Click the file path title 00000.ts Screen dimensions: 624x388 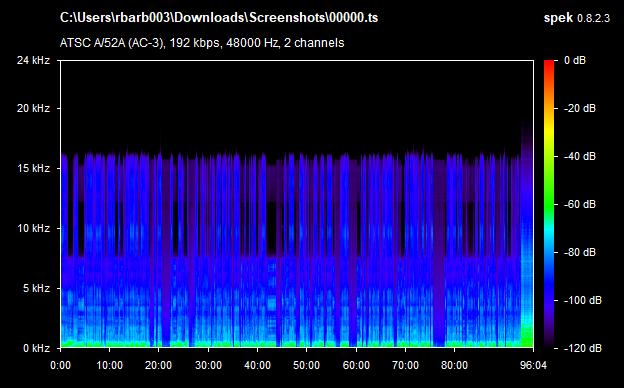[x=219, y=18]
